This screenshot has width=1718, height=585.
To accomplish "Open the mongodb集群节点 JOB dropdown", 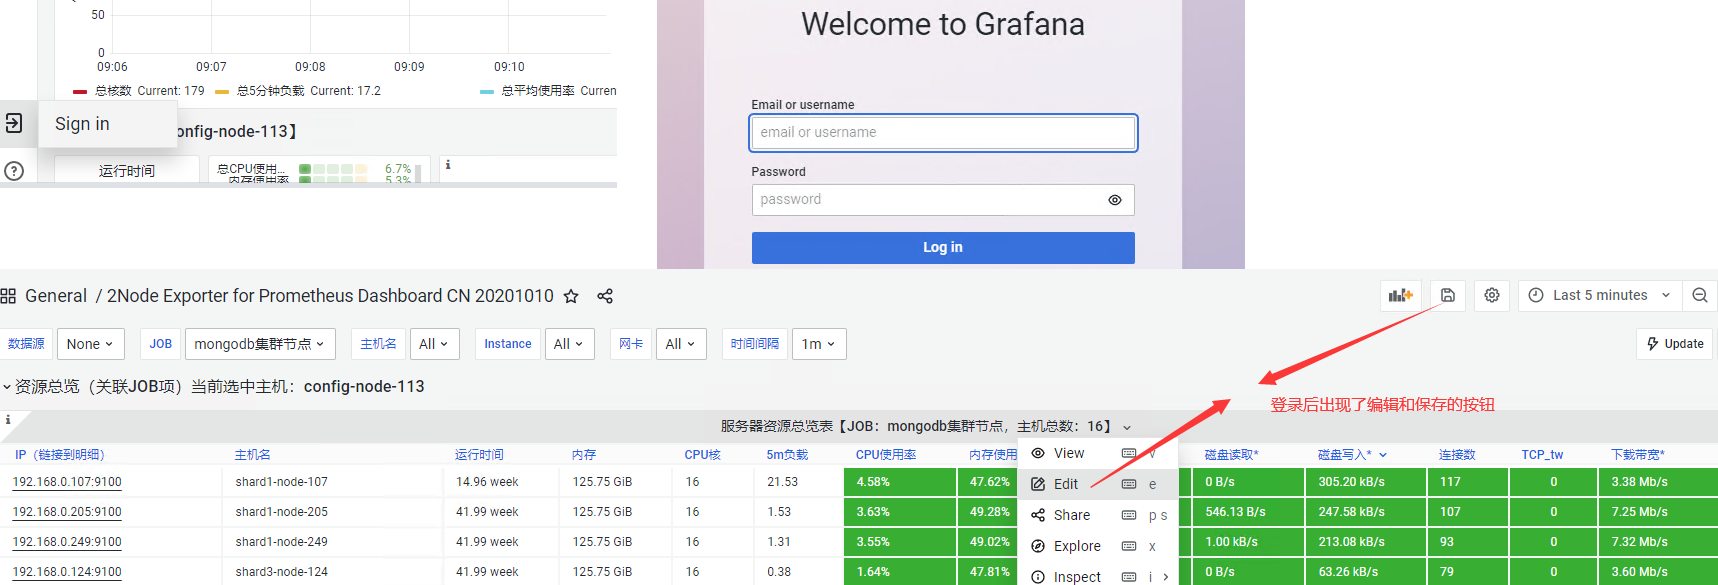I will point(260,344).
